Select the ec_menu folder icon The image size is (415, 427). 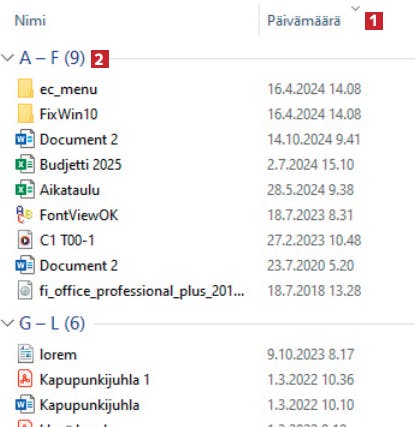[x=25, y=89]
